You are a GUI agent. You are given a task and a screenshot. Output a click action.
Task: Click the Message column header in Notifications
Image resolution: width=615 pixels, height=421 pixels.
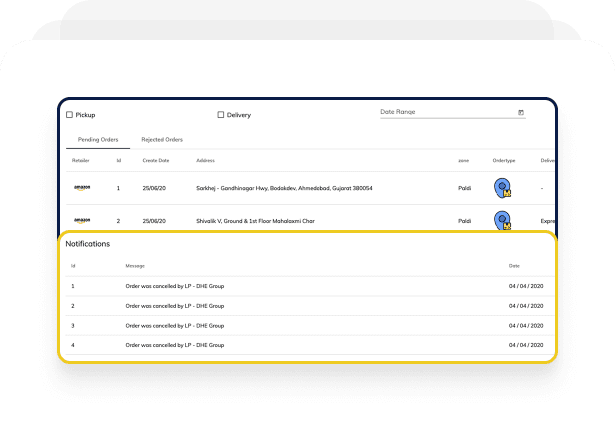click(135, 266)
